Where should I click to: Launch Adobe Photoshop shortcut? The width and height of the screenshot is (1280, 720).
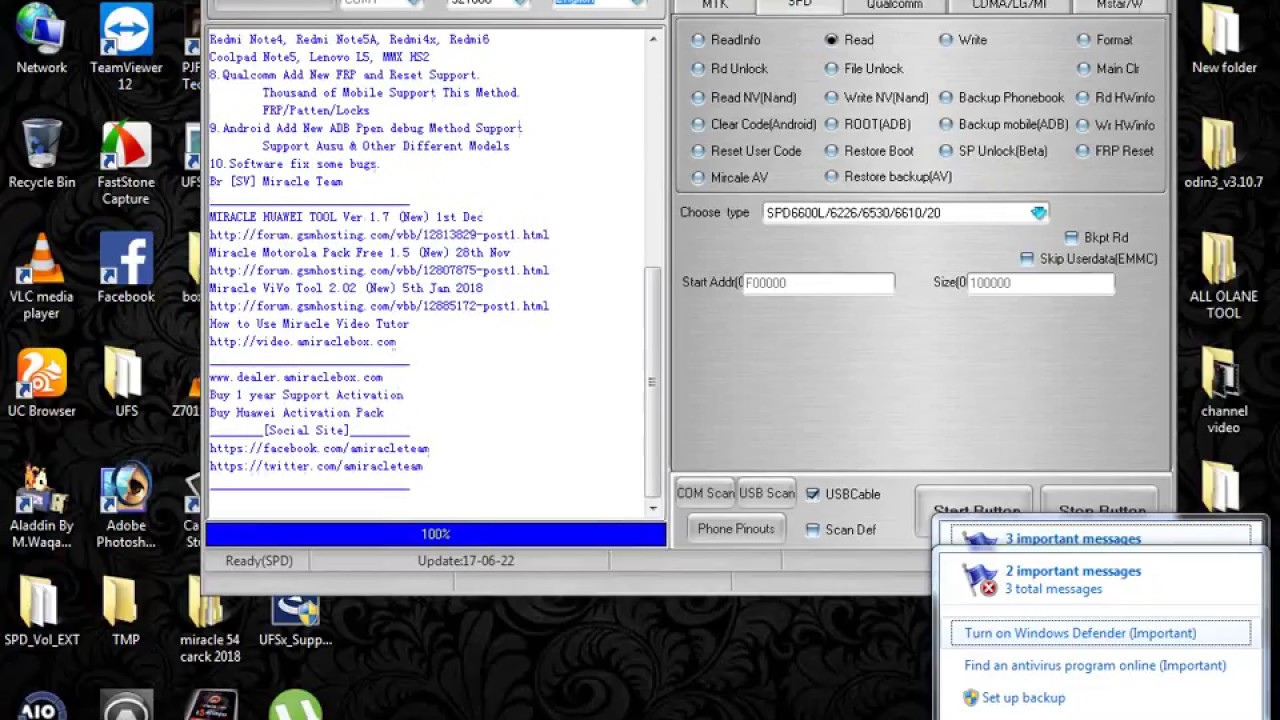(126, 506)
